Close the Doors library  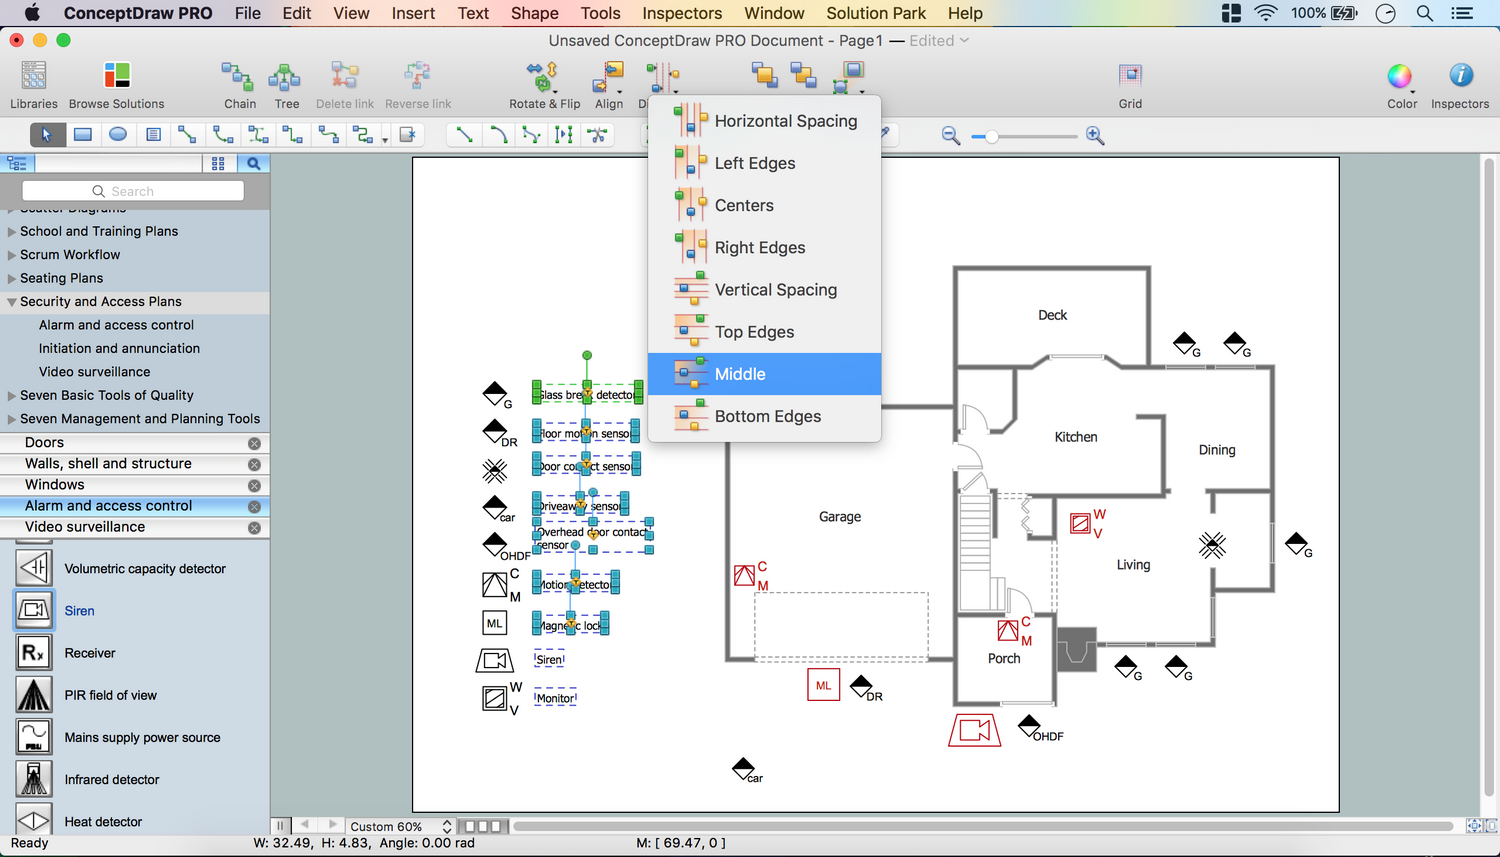pyautogui.click(x=254, y=443)
